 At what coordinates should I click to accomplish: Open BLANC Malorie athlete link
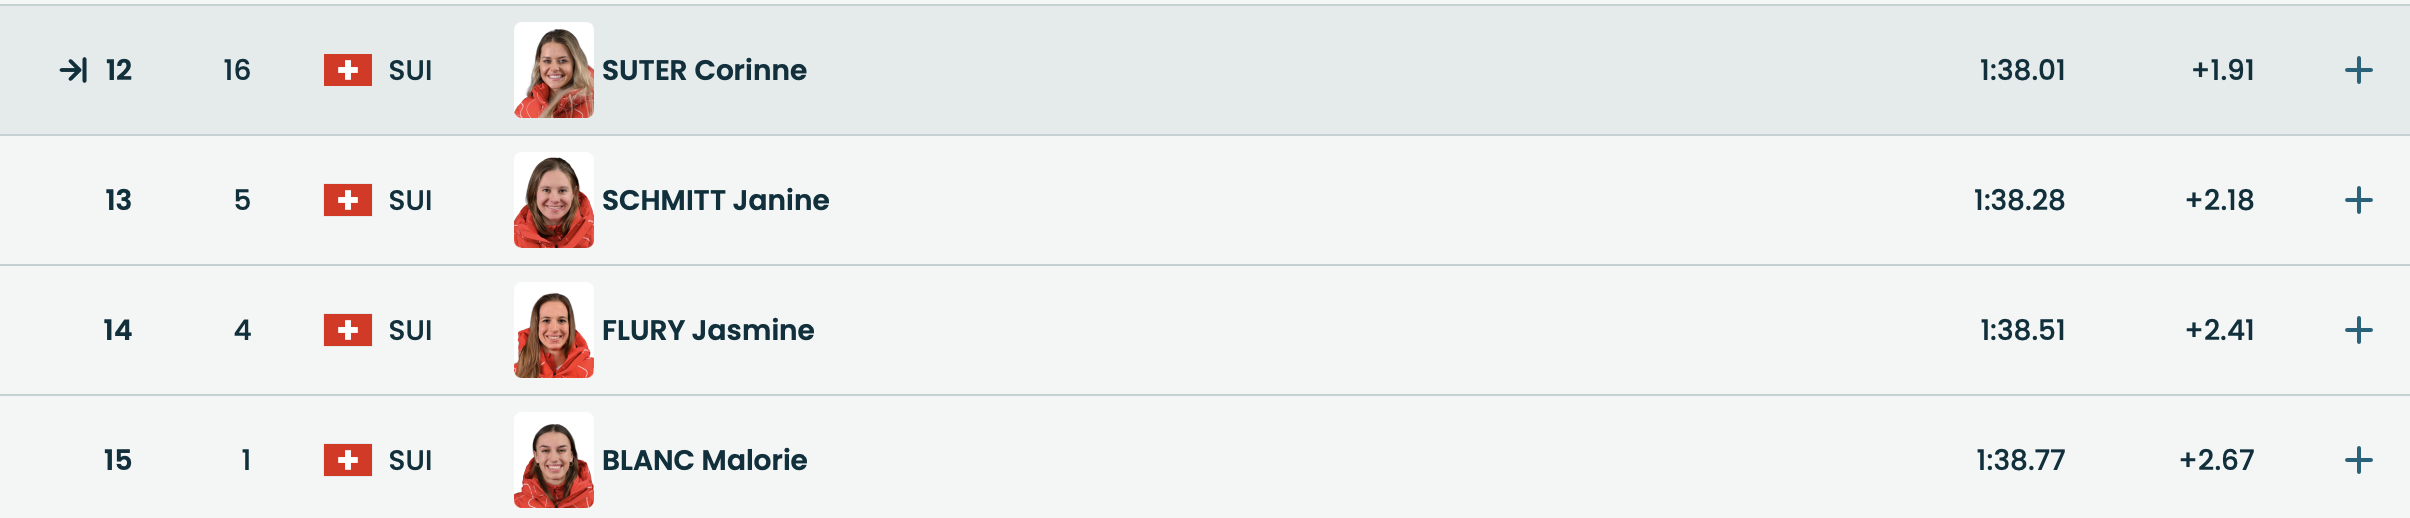coord(704,460)
